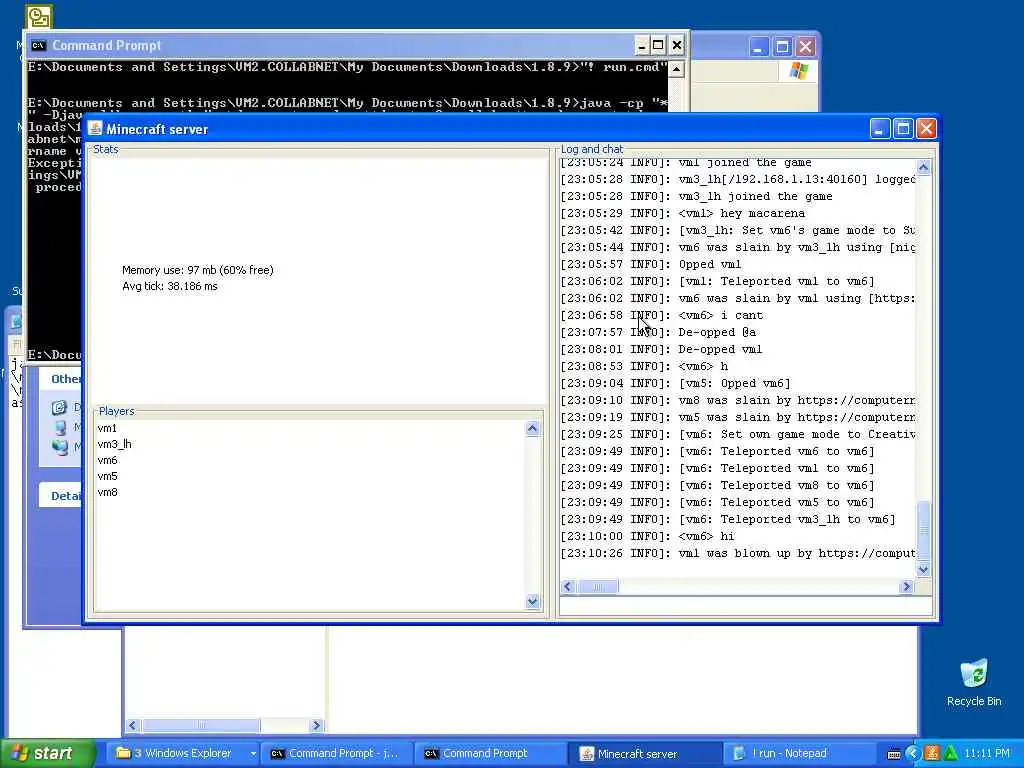Open the Recycle Bin icon
This screenshot has height=768, width=1024.
[x=974, y=683]
